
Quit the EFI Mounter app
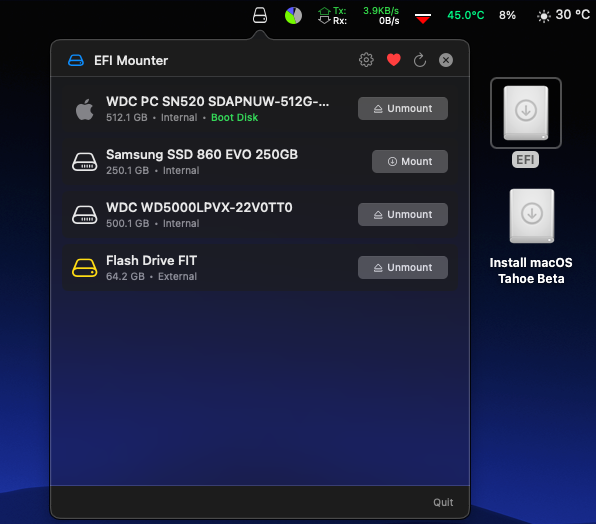pos(443,502)
